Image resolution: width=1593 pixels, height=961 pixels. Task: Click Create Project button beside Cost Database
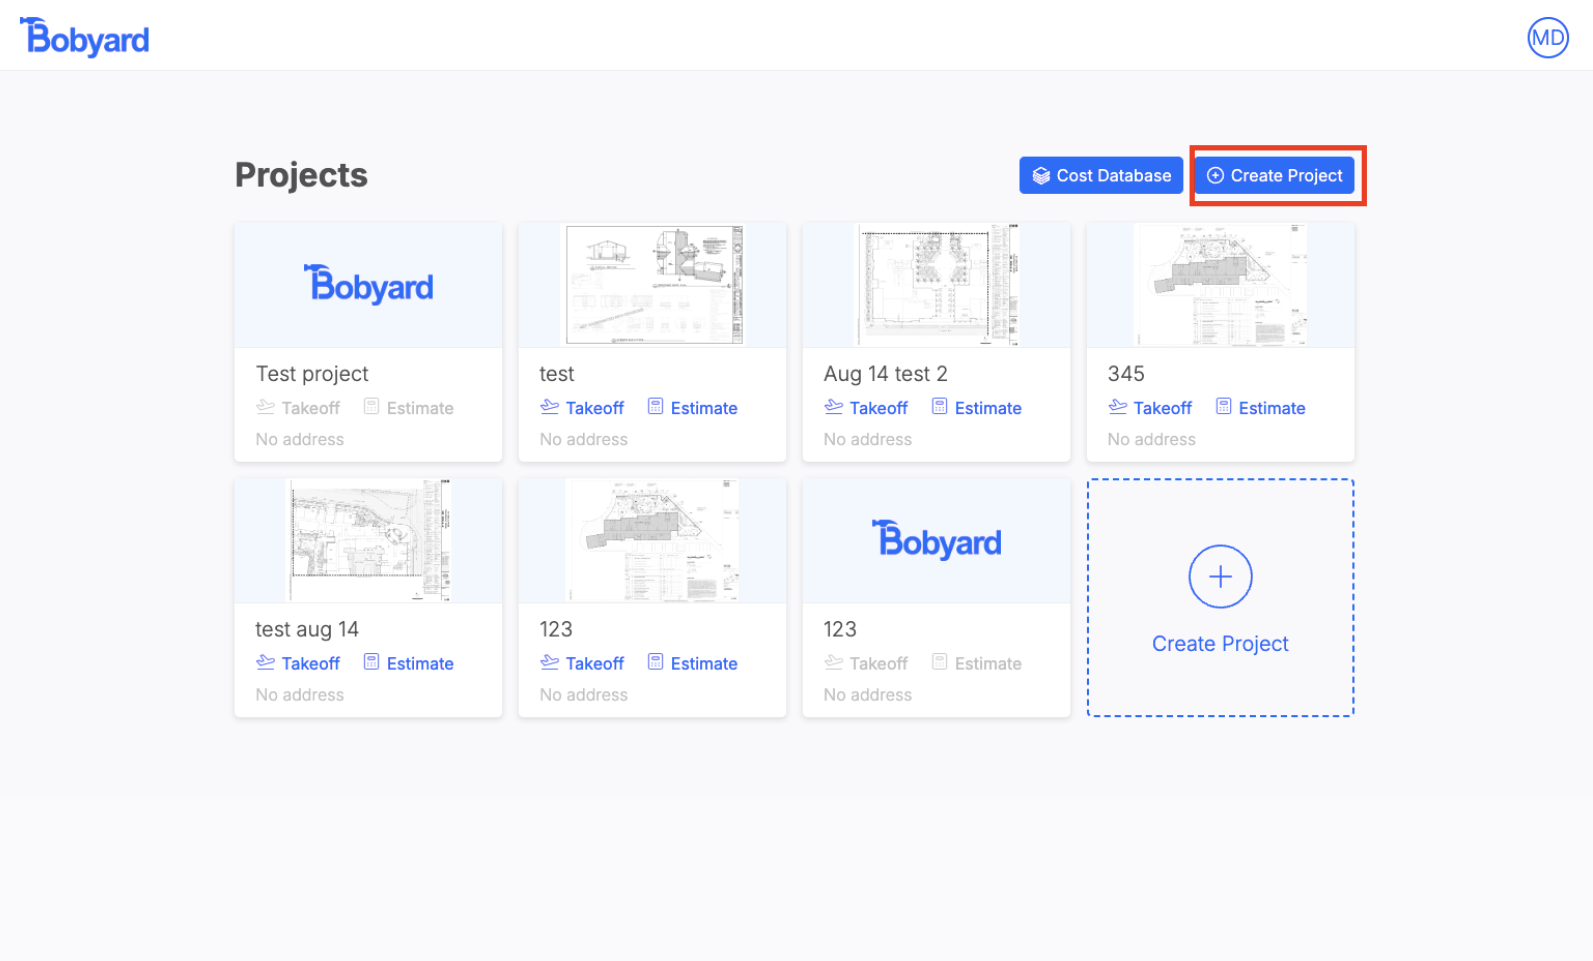1275,175
